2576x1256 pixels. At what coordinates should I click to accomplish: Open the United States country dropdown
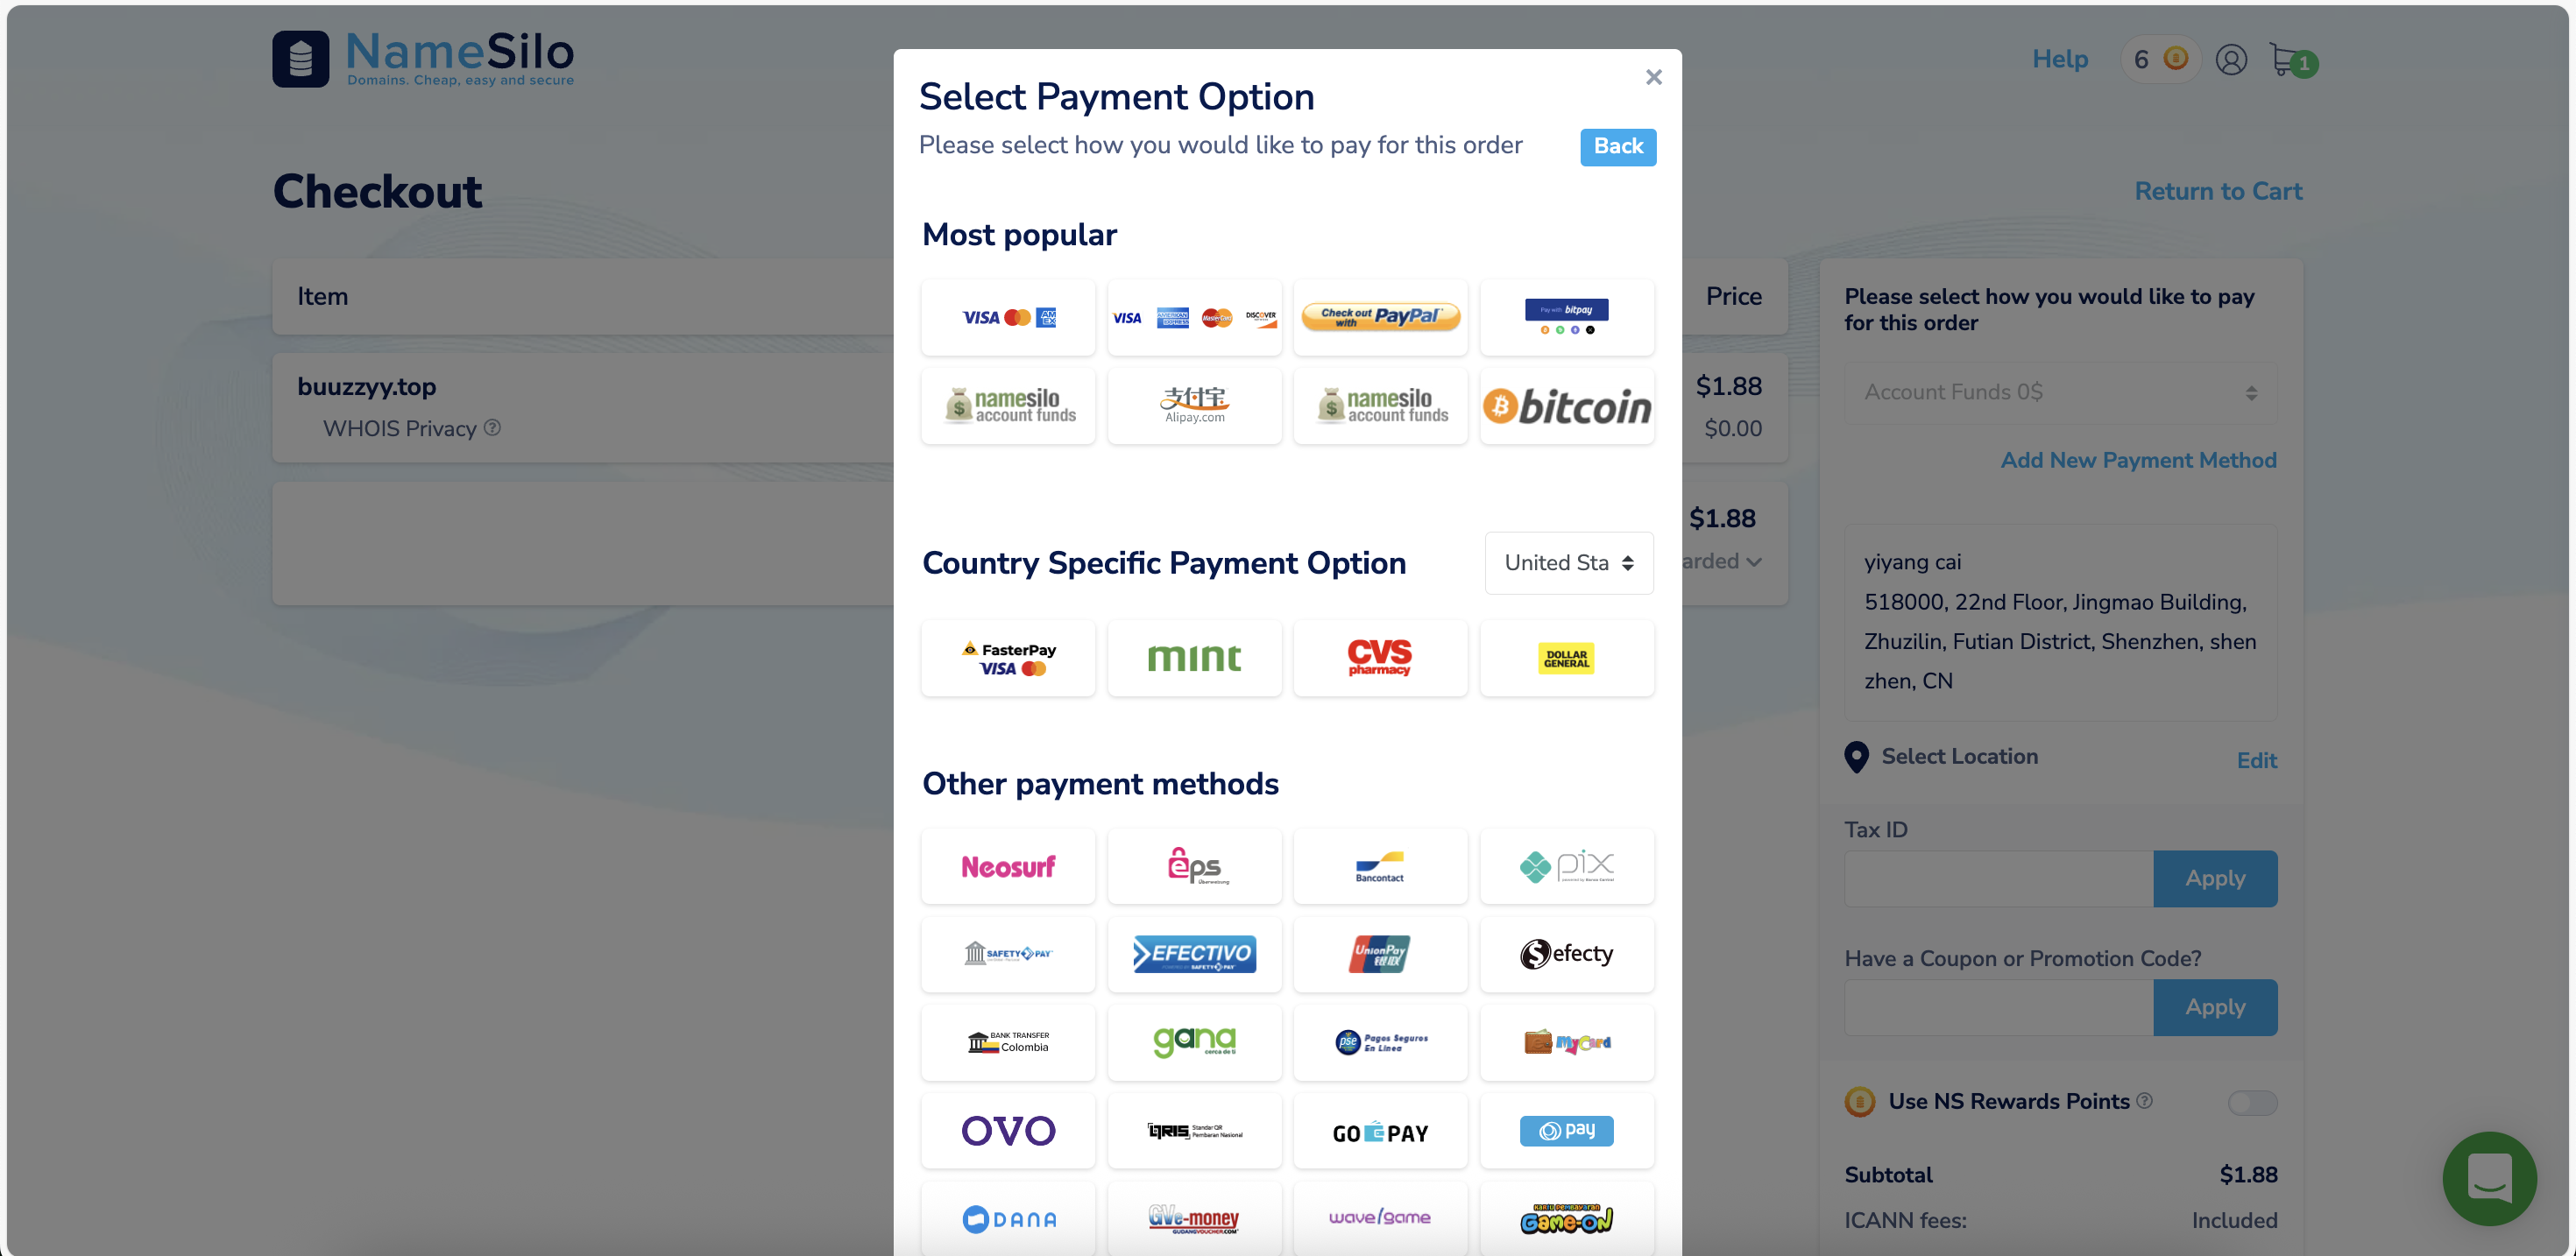(x=1568, y=563)
